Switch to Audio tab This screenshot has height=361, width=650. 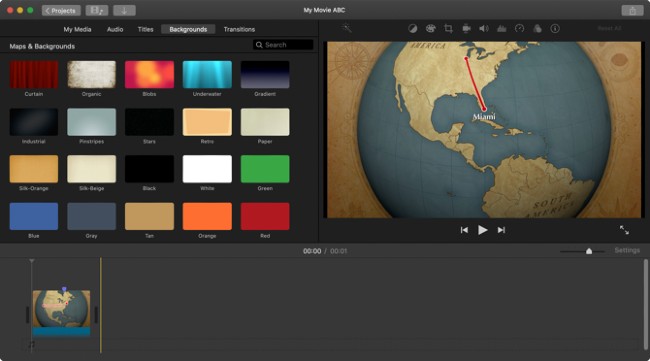(x=115, y=29)
